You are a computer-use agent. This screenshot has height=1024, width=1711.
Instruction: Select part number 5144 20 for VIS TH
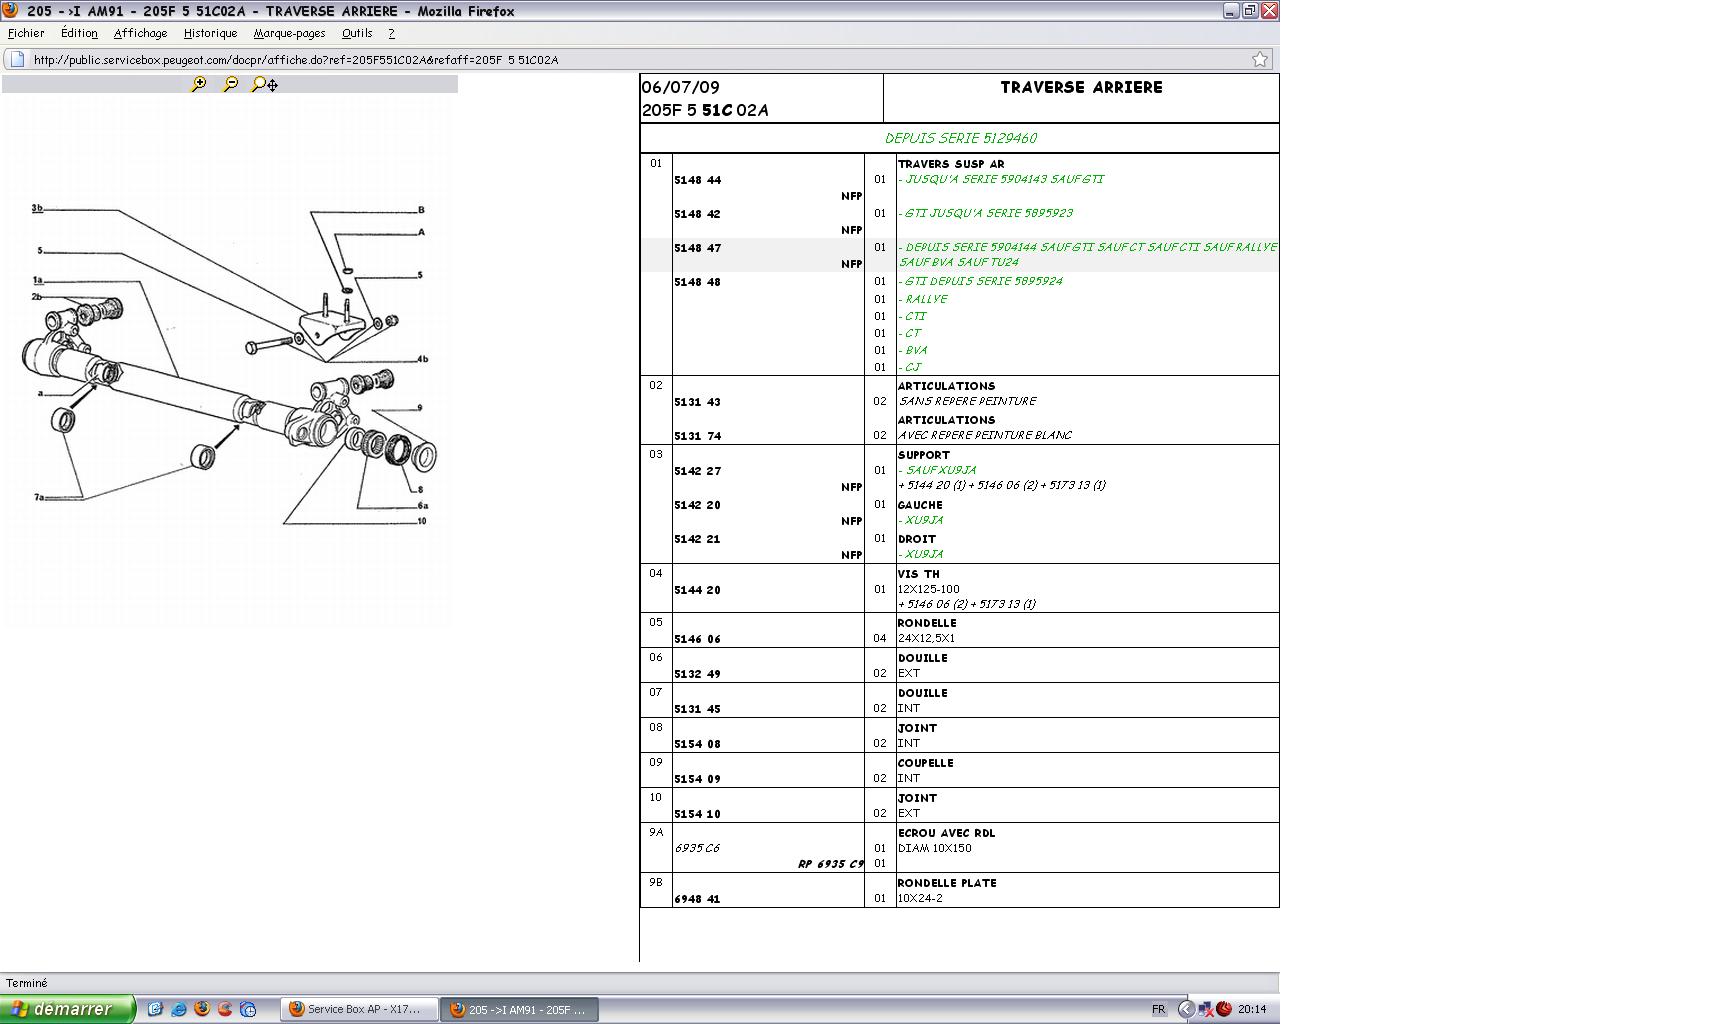697,591
